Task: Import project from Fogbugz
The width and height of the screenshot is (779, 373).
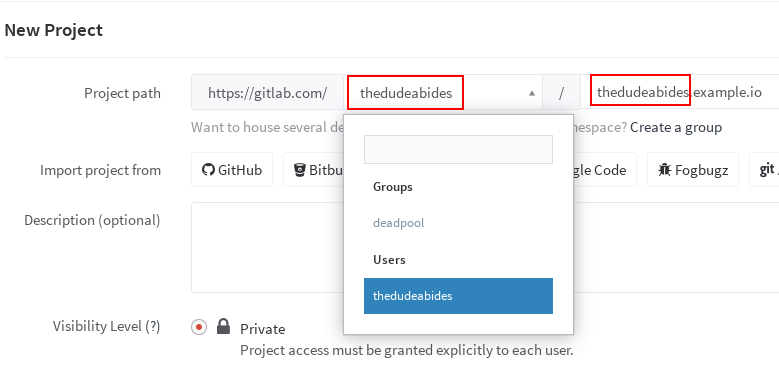Action: pos(693,170)
